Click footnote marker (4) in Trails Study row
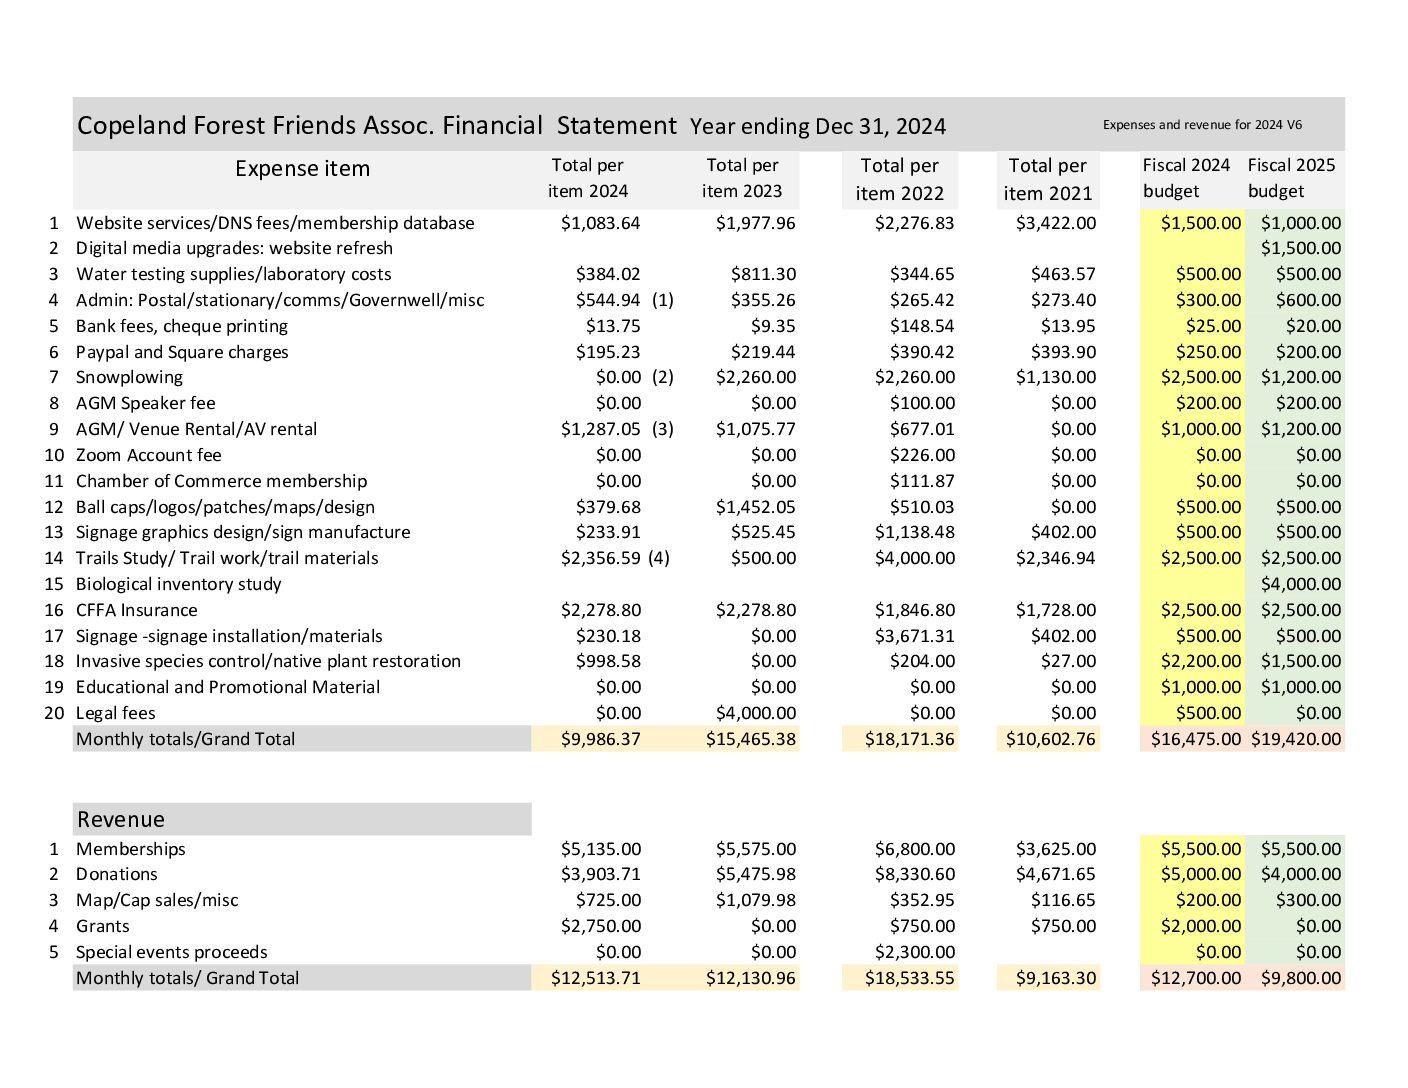The height and width of the screenshot is (1088, 1408). point(659,558)
